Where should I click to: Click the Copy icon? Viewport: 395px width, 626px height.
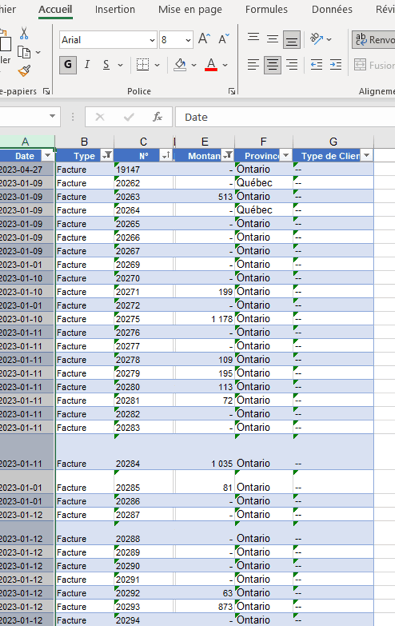(24, 52)
